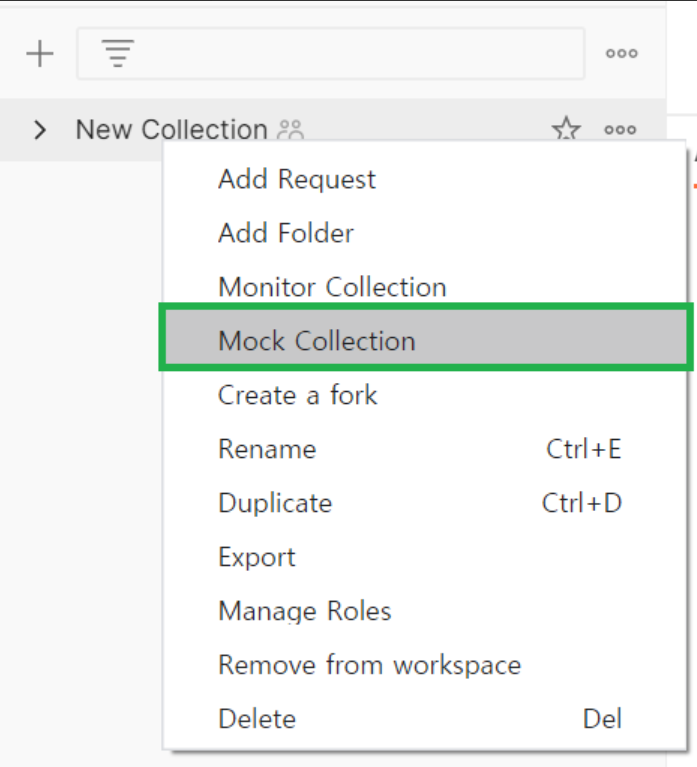The image size is (697, 767).
Task: Choose Export from the context menu
Action: point(425,557)
